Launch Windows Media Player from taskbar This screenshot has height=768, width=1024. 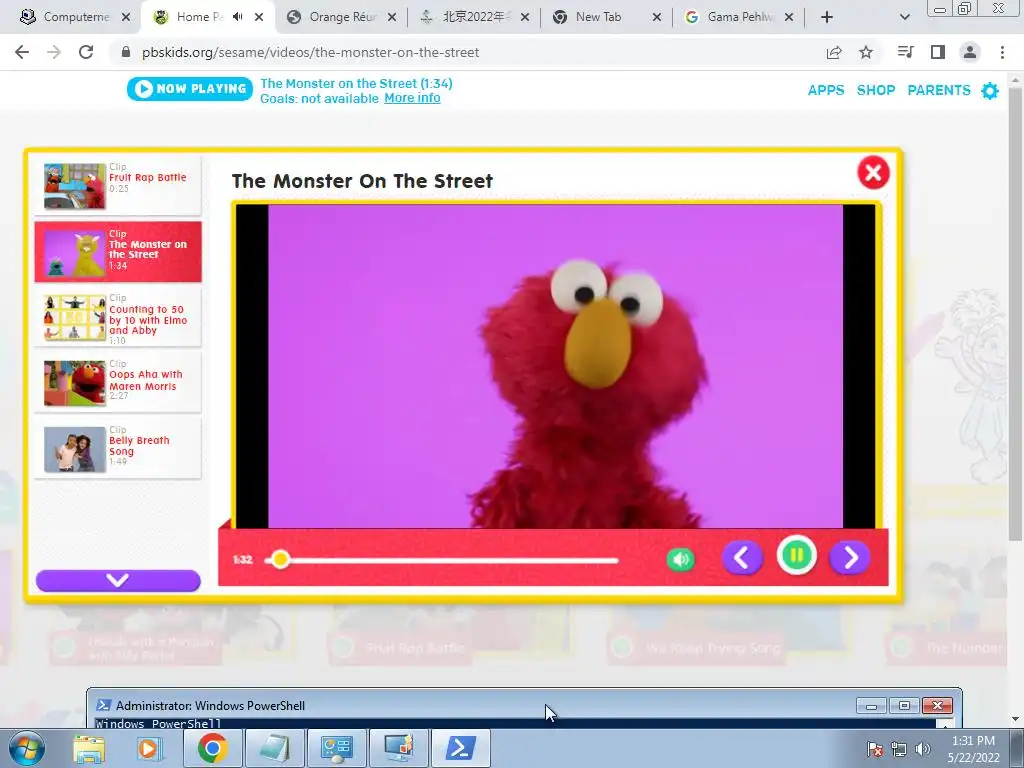149,749
